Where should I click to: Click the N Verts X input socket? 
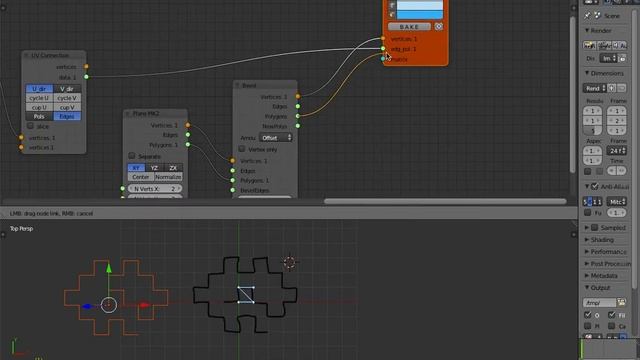coord(122,189)
